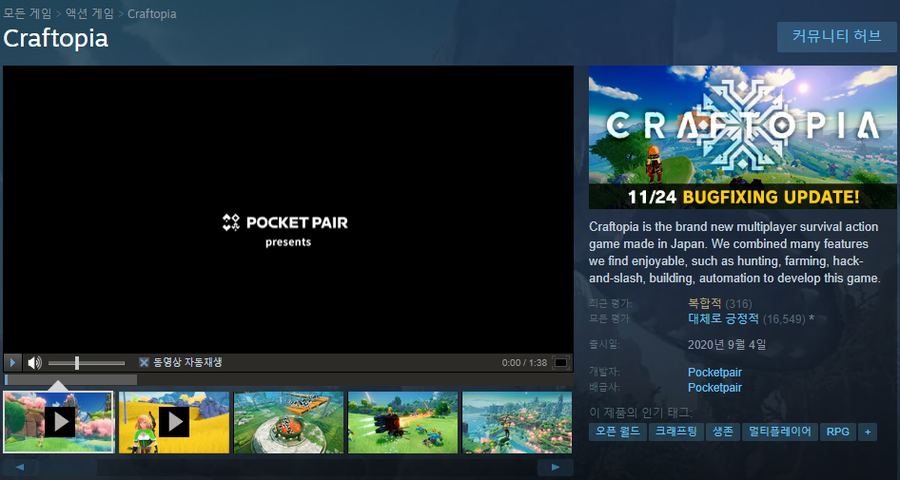
Task: Open publisher Pocketpair link
Action: point(715,388)
